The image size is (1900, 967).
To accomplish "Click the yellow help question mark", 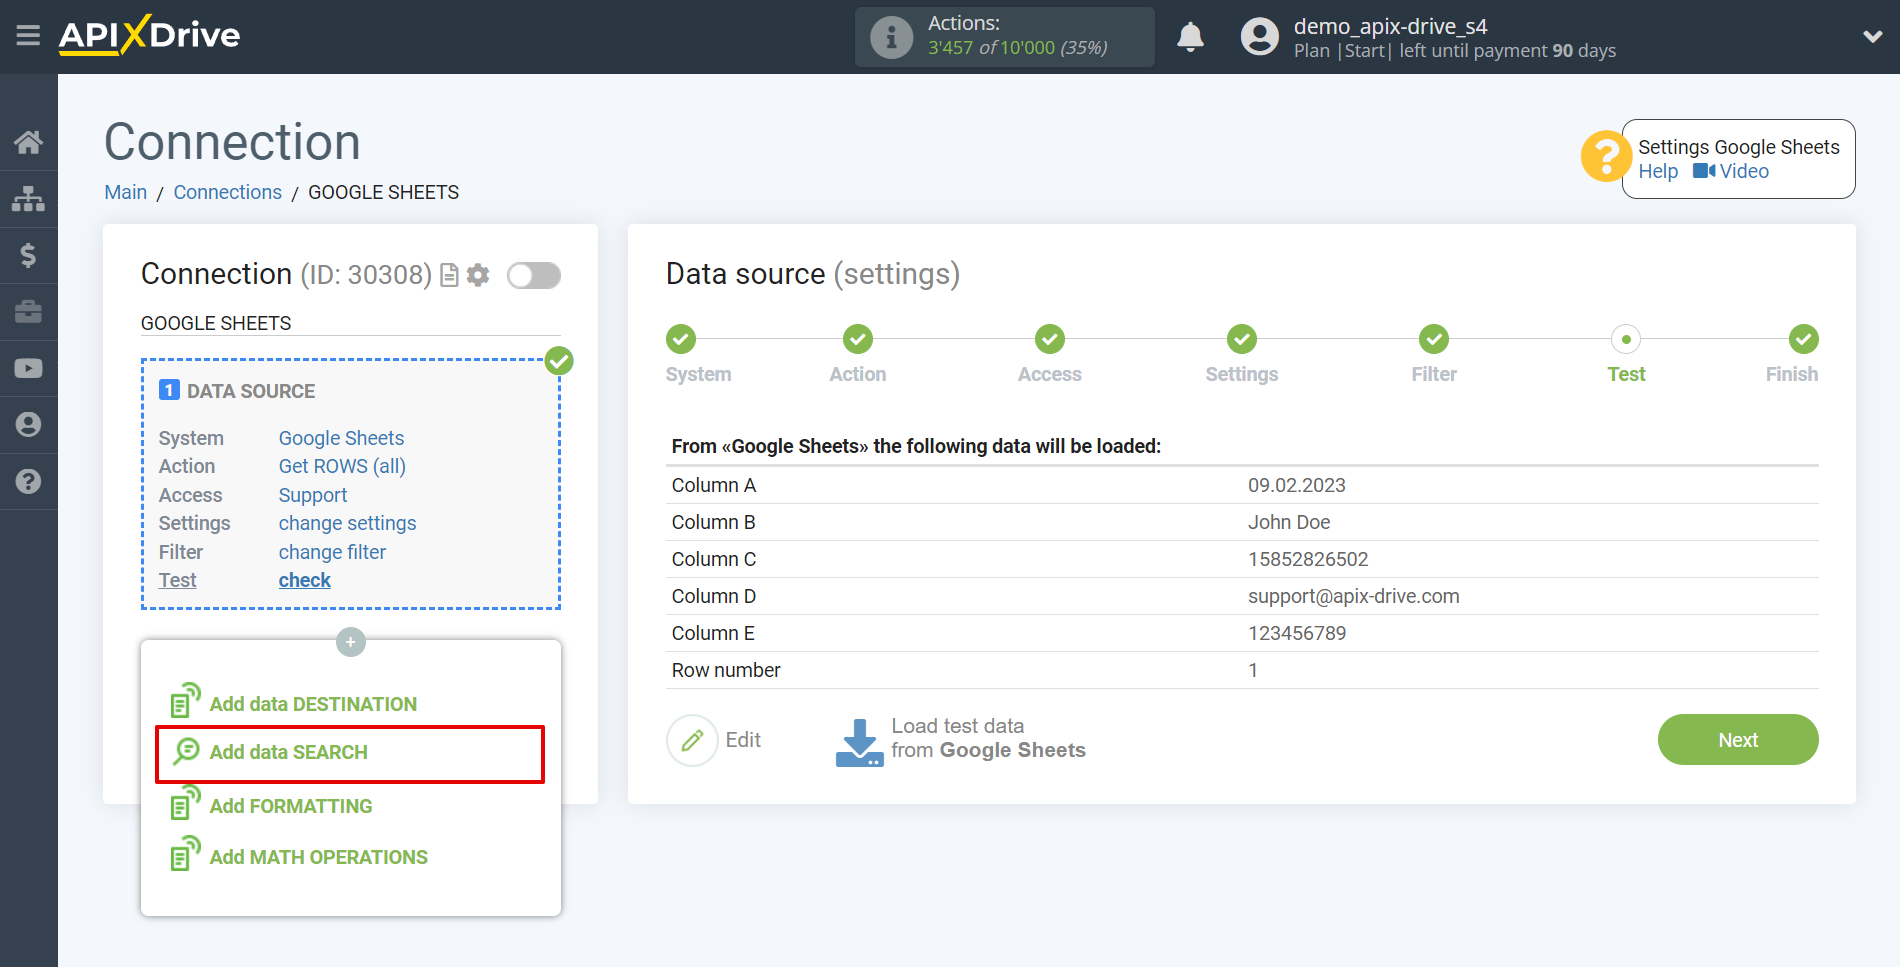I will [1606, 157].
